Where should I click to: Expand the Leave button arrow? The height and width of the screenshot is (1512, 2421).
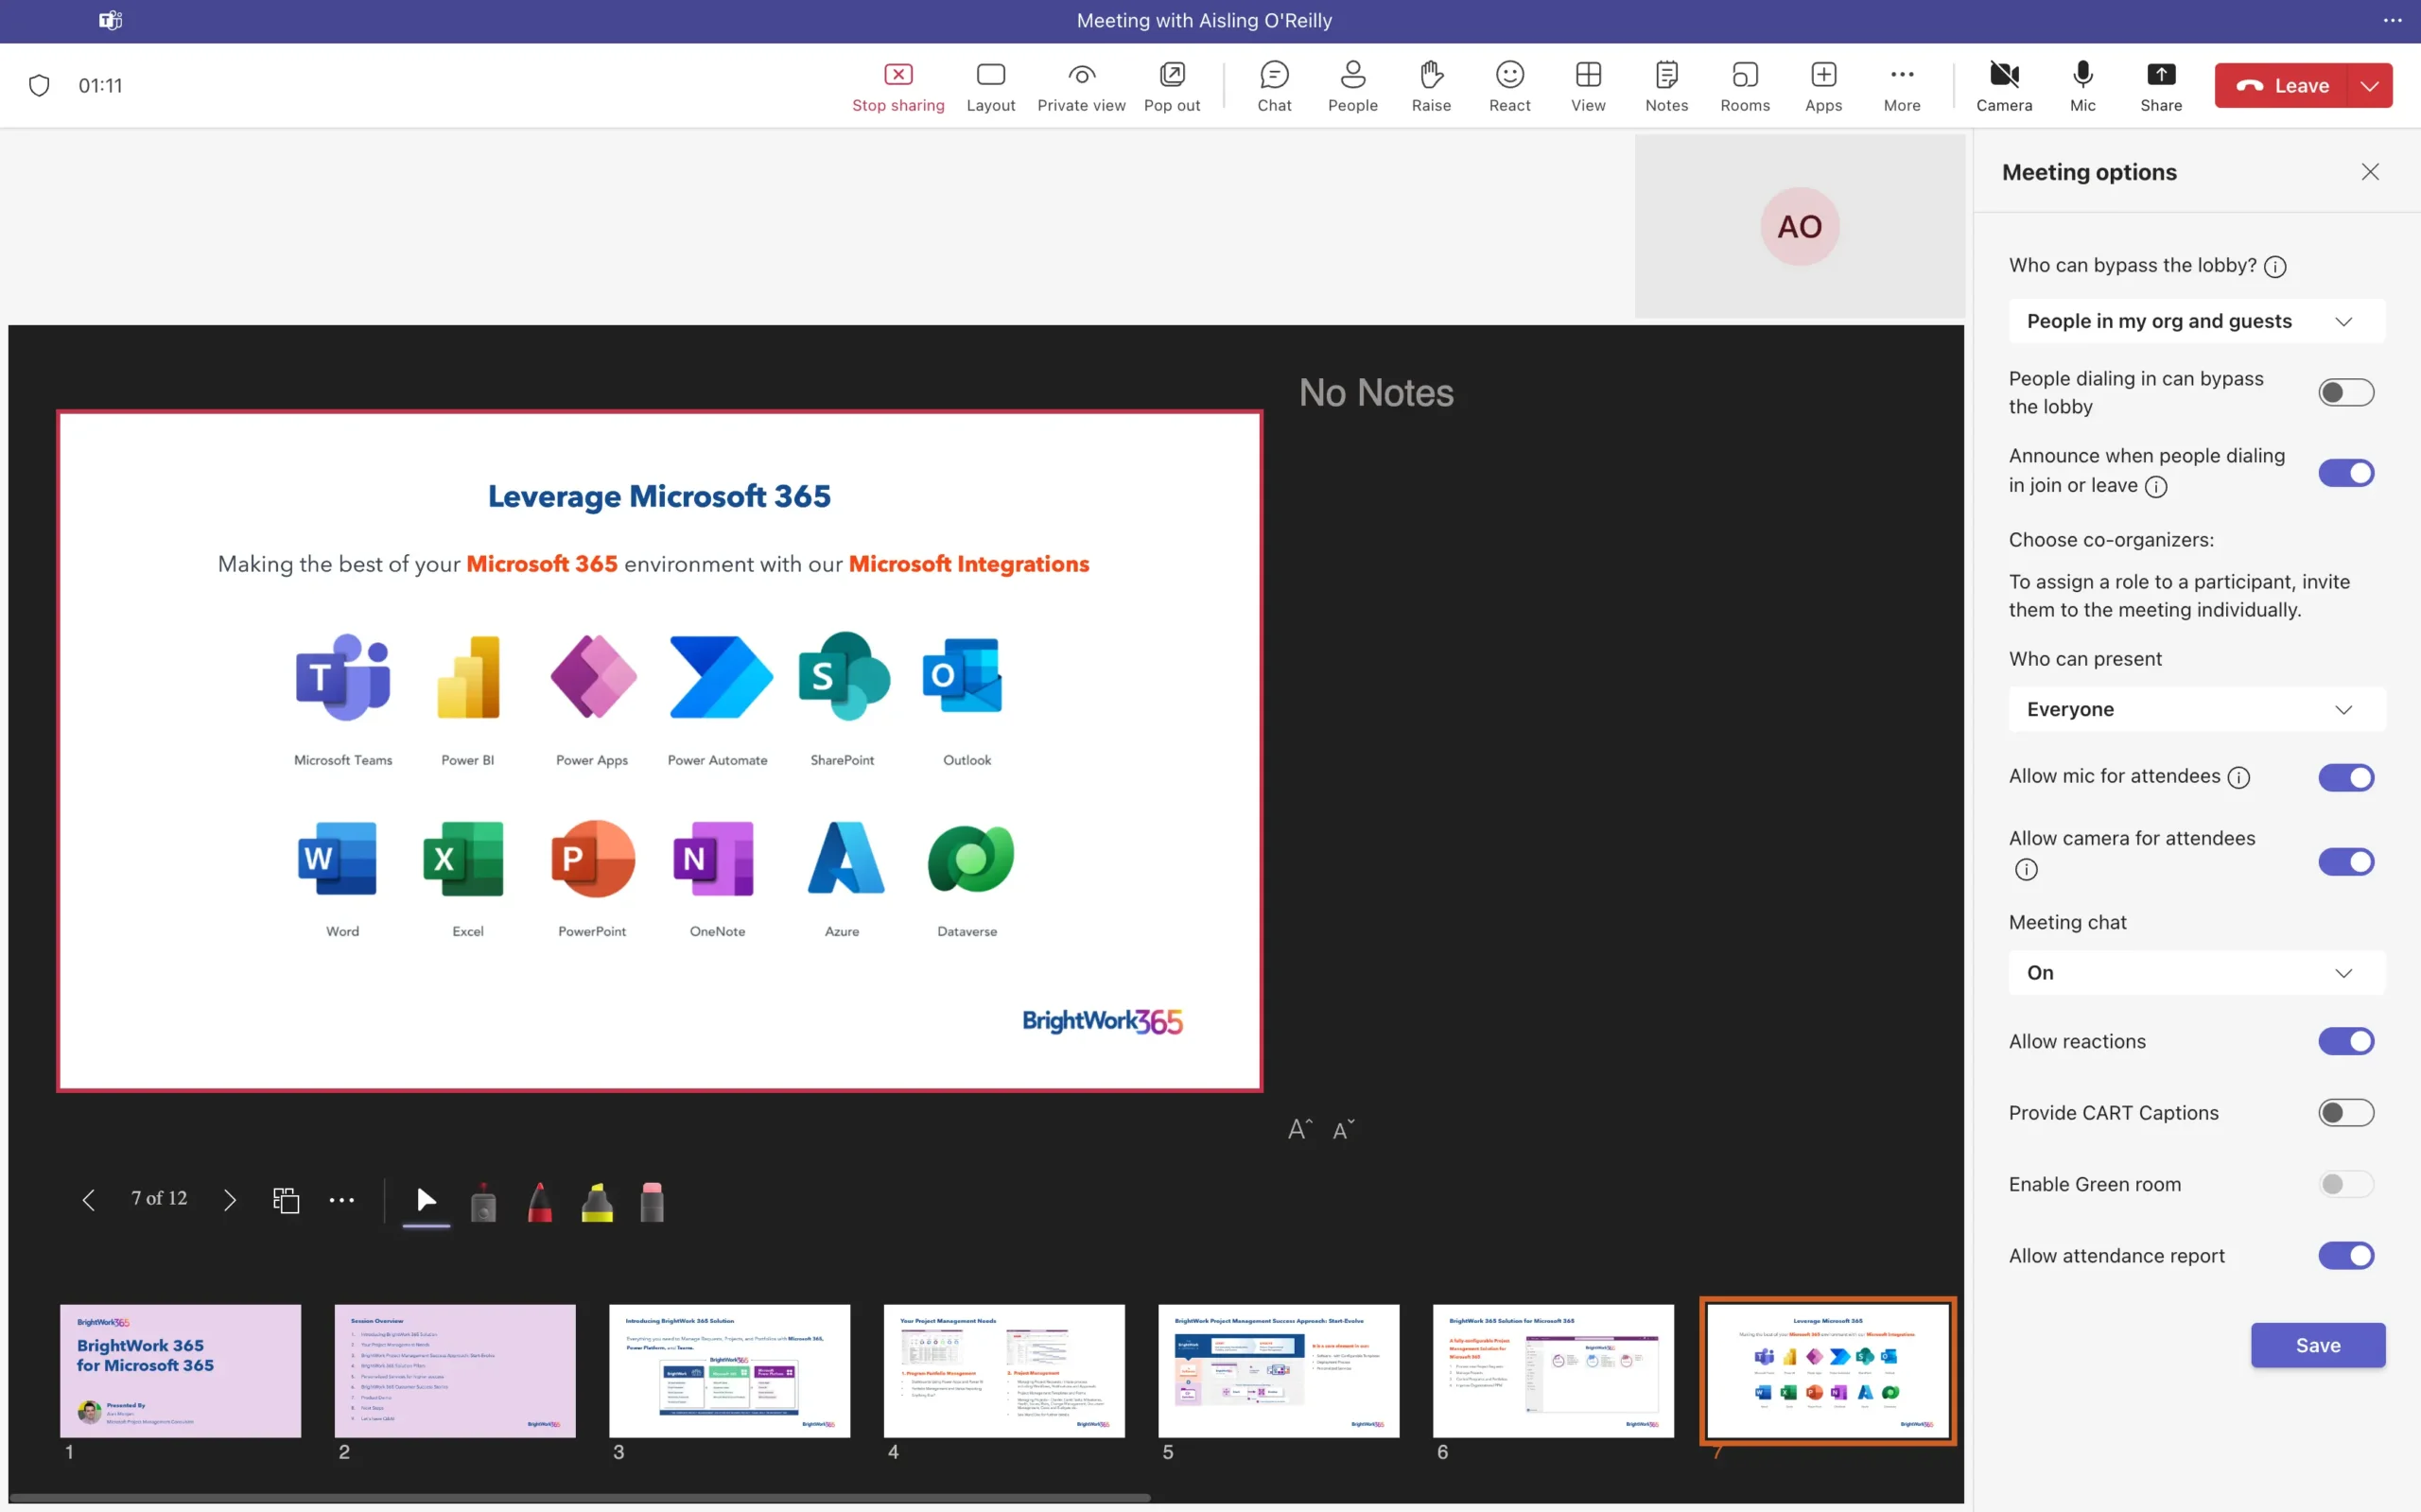pyautogui.click(x=2369, y=86)
